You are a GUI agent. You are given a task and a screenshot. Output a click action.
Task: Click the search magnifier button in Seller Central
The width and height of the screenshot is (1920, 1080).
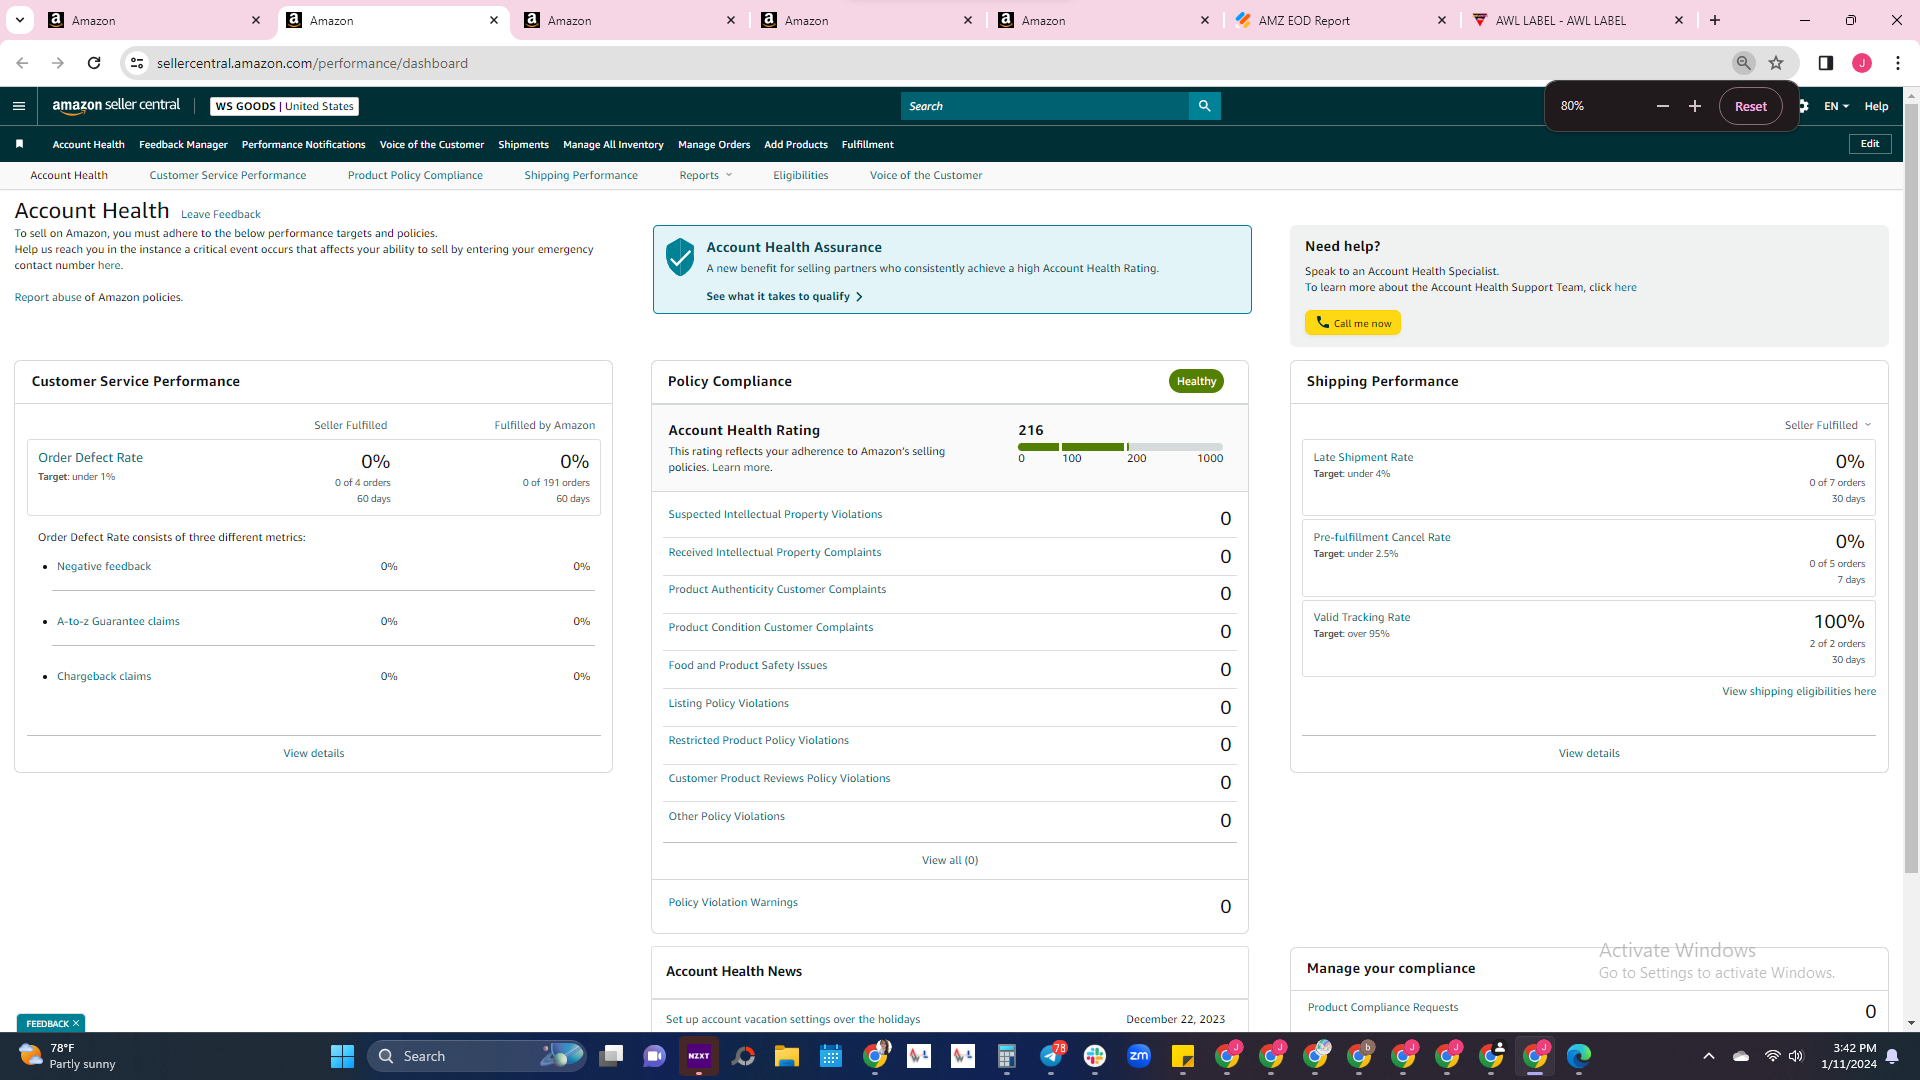1204,106
